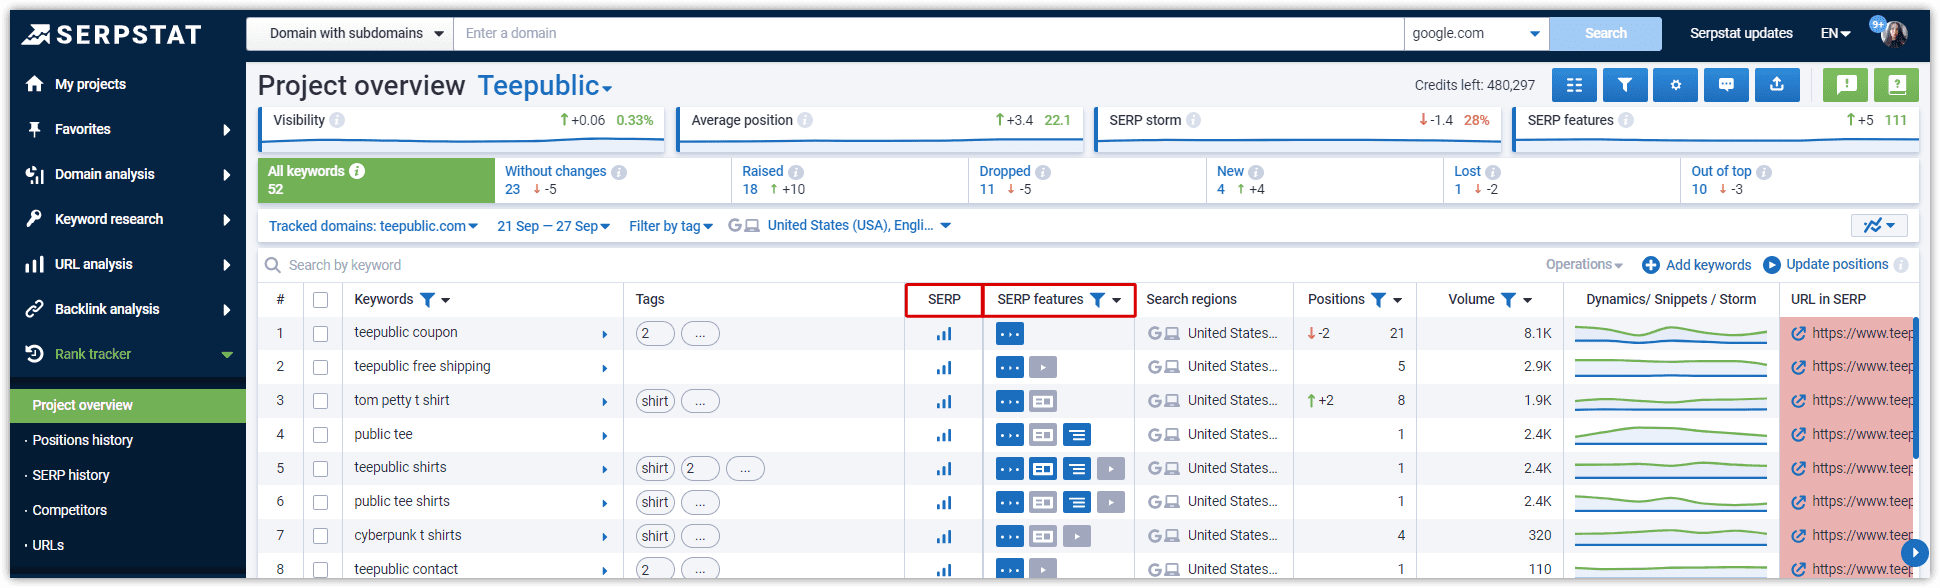Tick the checkbox for public tee shirts
The width and height of the screenshot is (1940, 588).
coord(320,502)
